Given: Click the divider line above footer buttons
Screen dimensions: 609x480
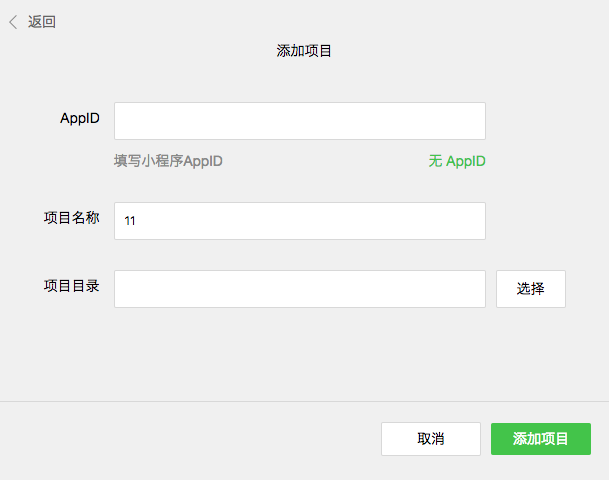Looking at the screenshot, I should coord(304,402).
